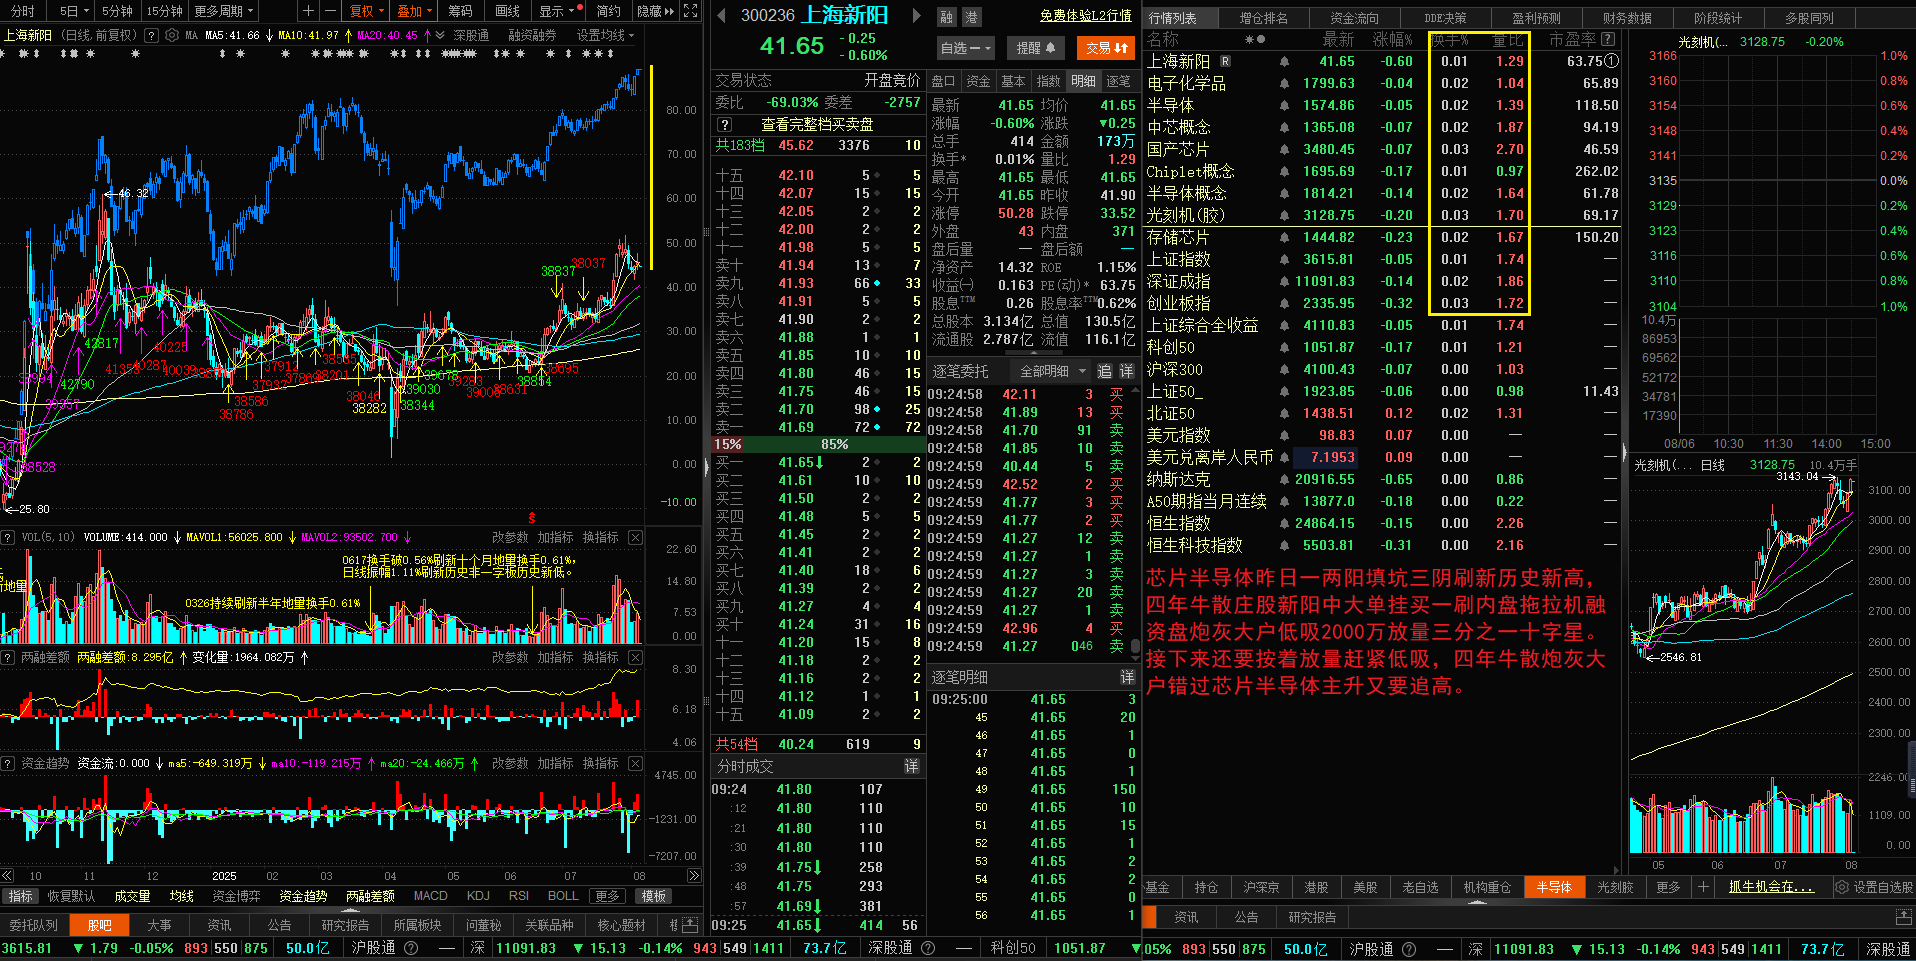Expand MA indicator double chevron
This screenshot has height=961, width=1916.
coord(439,35)
